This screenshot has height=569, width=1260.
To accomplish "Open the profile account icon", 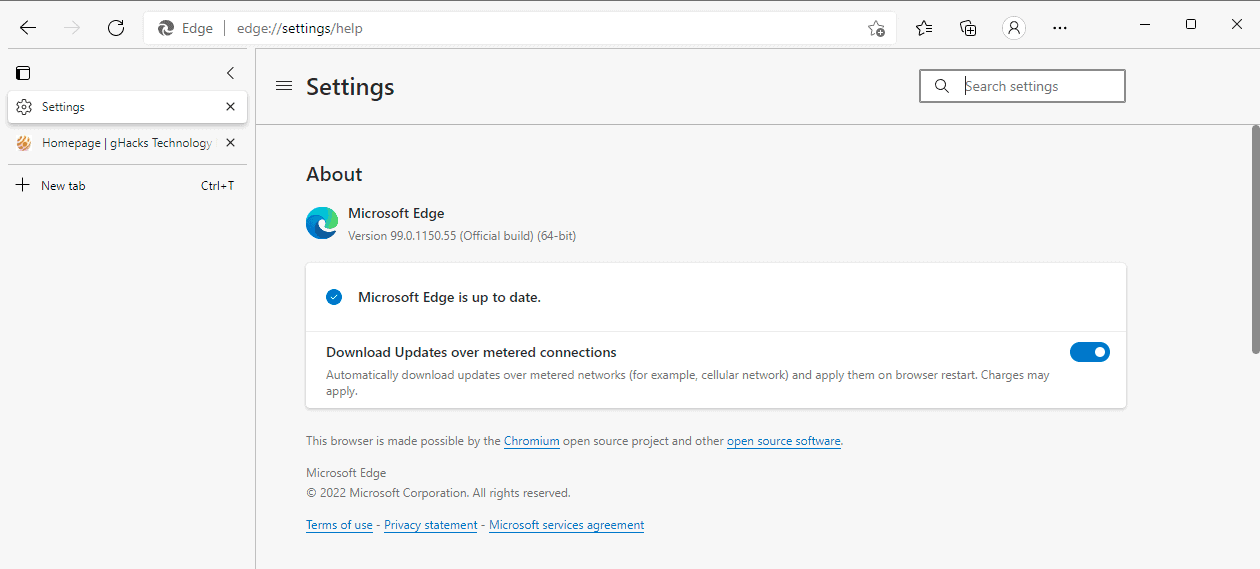I will (x=1014, y=28).
